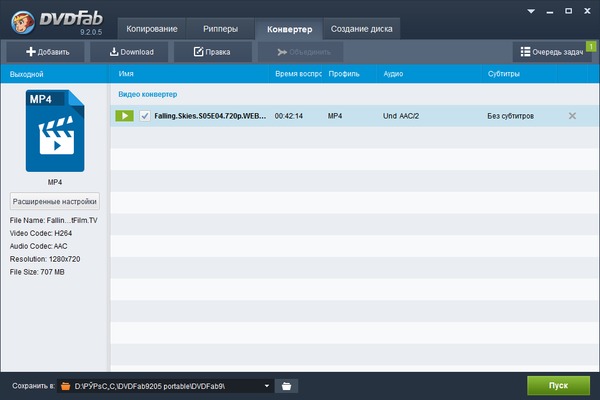The width and height of the screenshot is (600, 400).
Task: Open the title bar dropdown menu arrow
Action: pyautogui.click(x=525, y=10)
